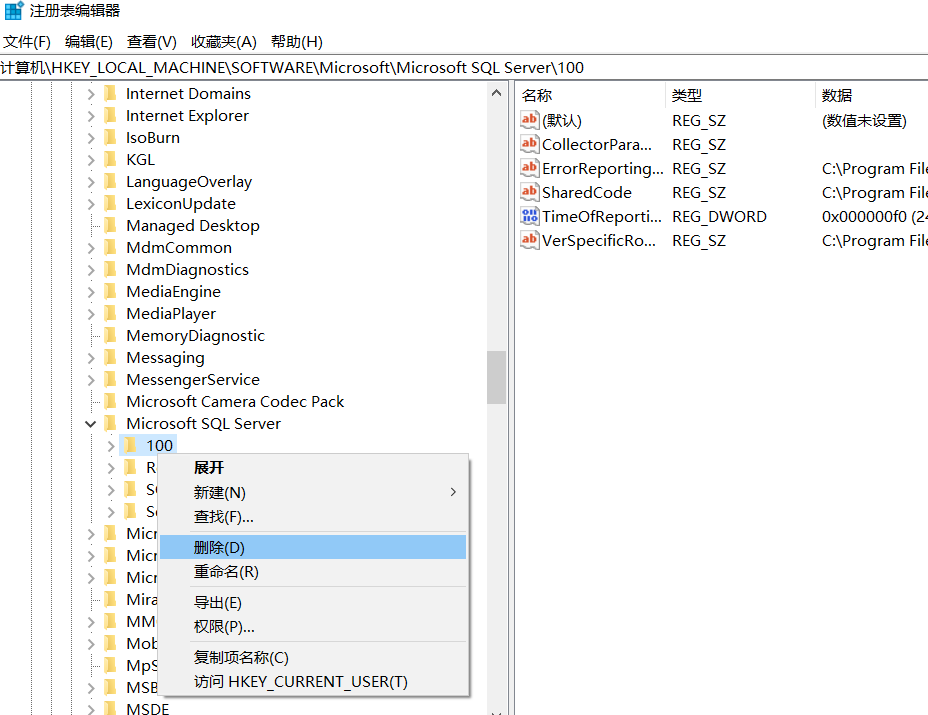
Task: Select the Managed Desktop tree item label
Action: [193, 226]
